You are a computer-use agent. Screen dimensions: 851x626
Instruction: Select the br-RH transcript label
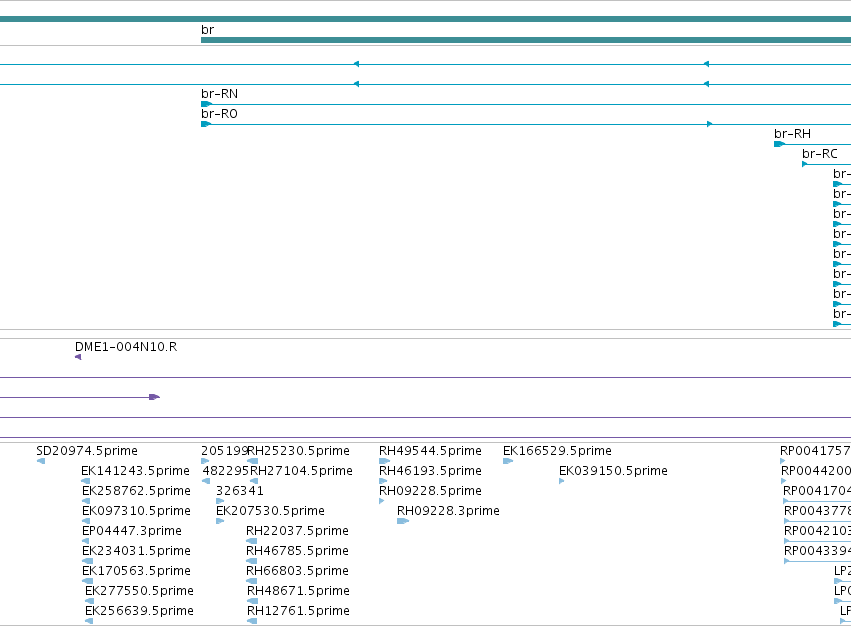tap(792, 134)
